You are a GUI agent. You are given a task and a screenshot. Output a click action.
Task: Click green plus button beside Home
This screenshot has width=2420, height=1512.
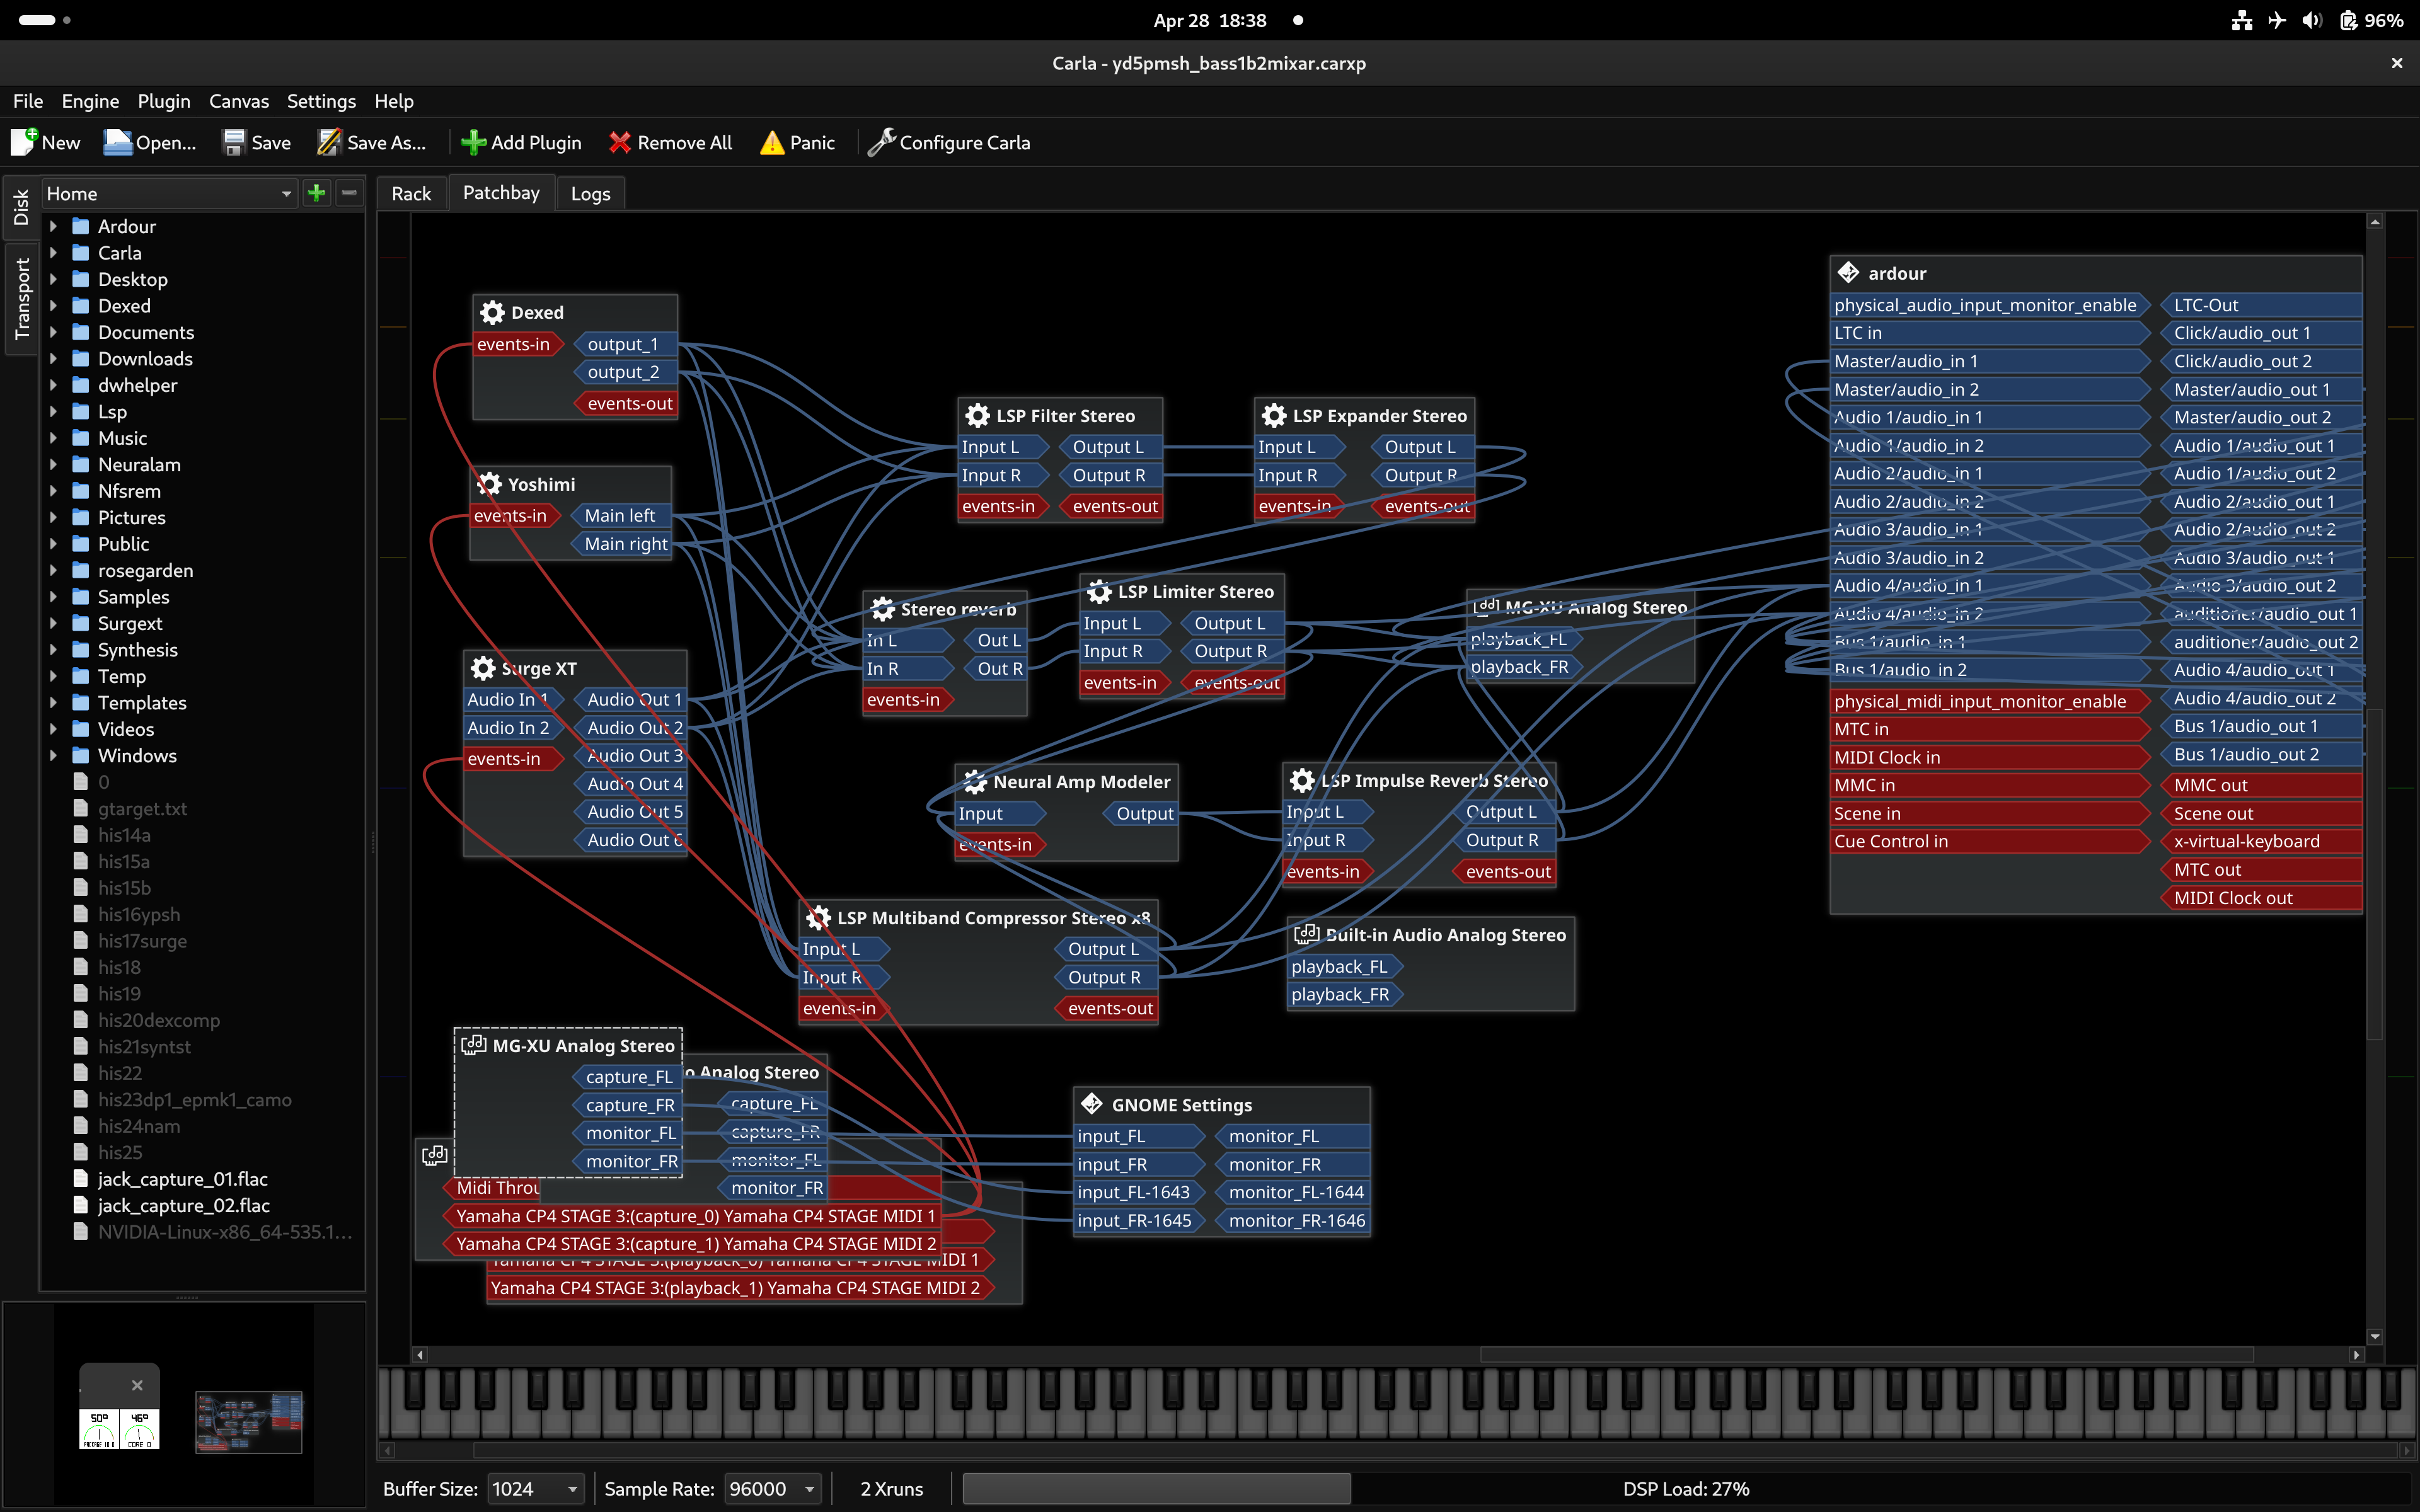(317, 193)
